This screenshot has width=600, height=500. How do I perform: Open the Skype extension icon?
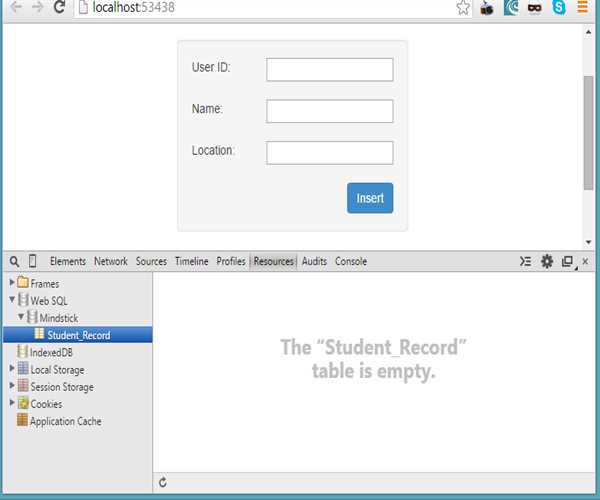(558, 8)
